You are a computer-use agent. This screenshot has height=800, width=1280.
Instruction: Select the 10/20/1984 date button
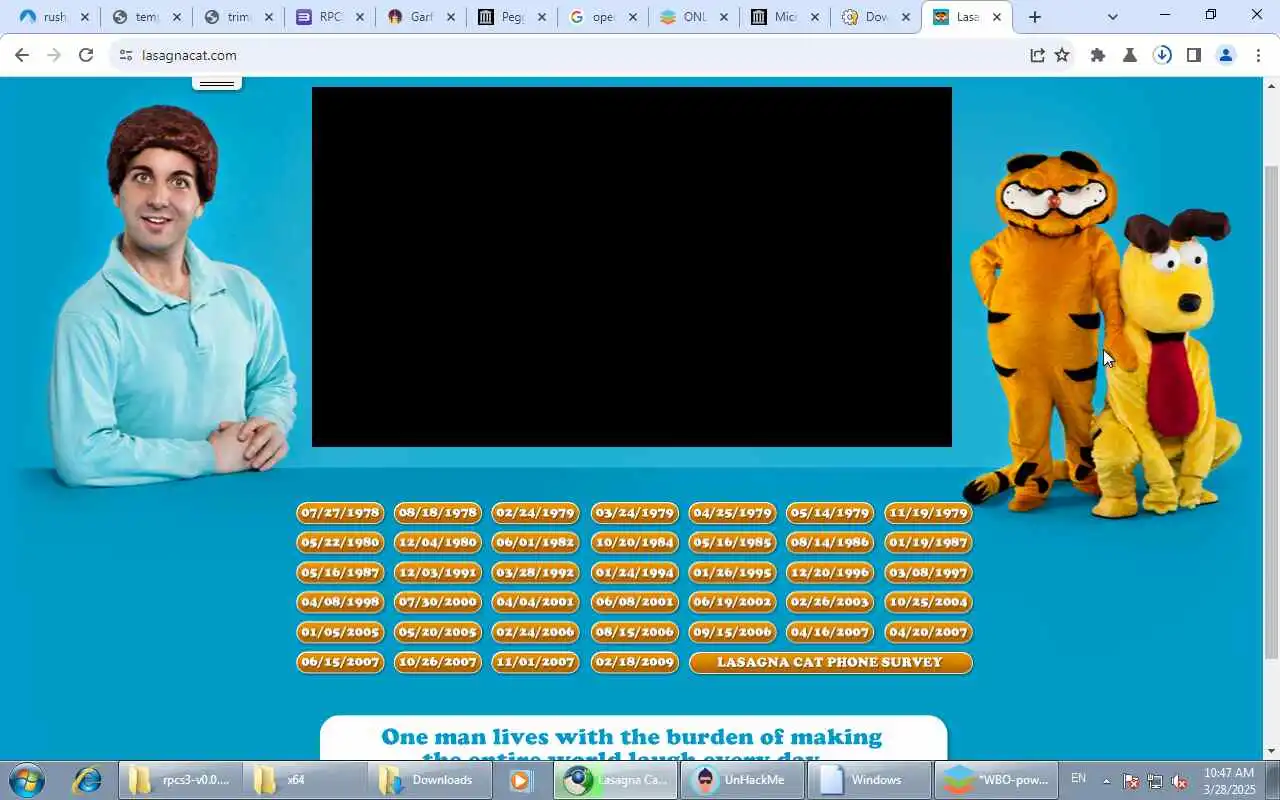[634, 543]
